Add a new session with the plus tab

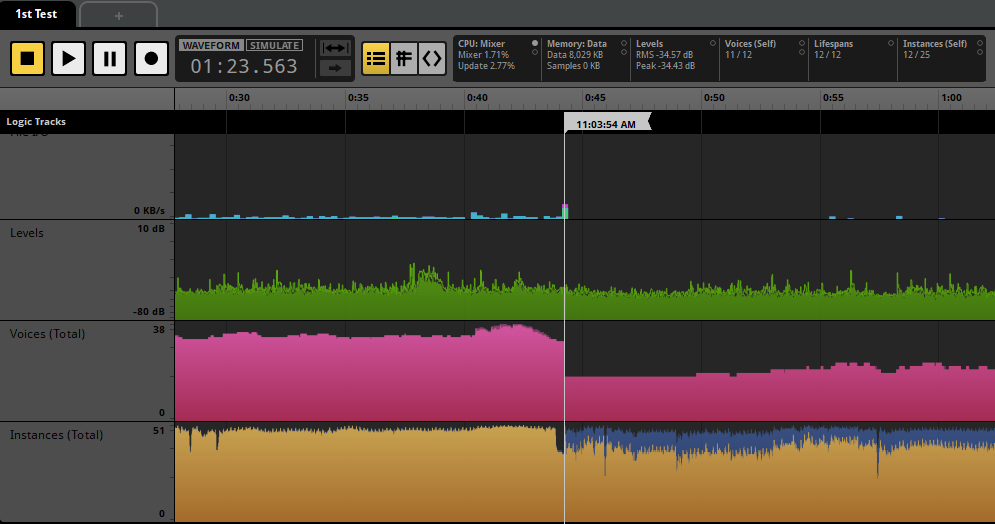(119, 15)
